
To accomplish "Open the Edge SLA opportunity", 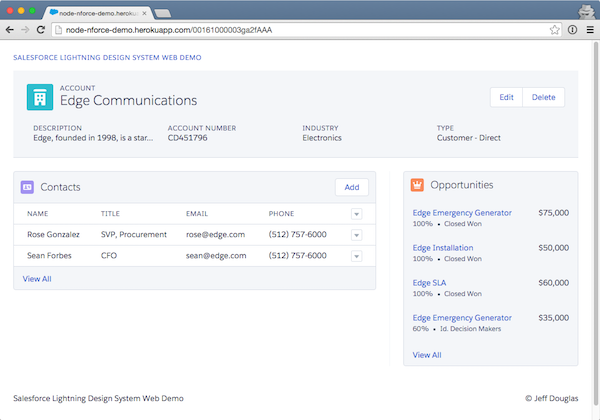I will coord(429,283).
